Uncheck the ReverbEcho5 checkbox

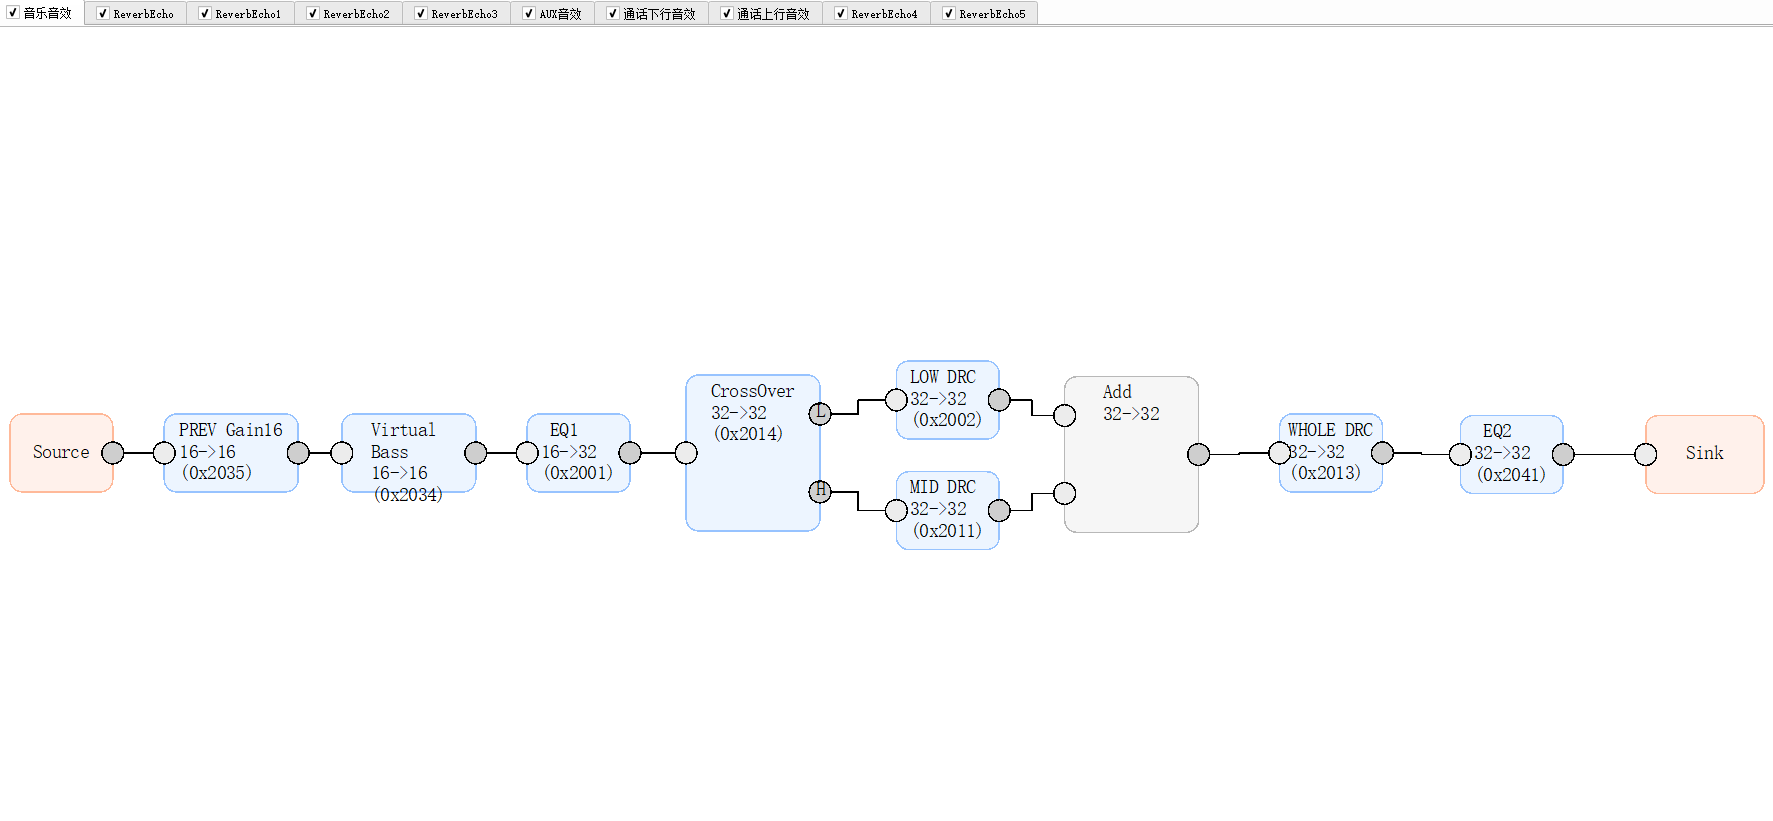pyautogui.click(x=949, y=14)
